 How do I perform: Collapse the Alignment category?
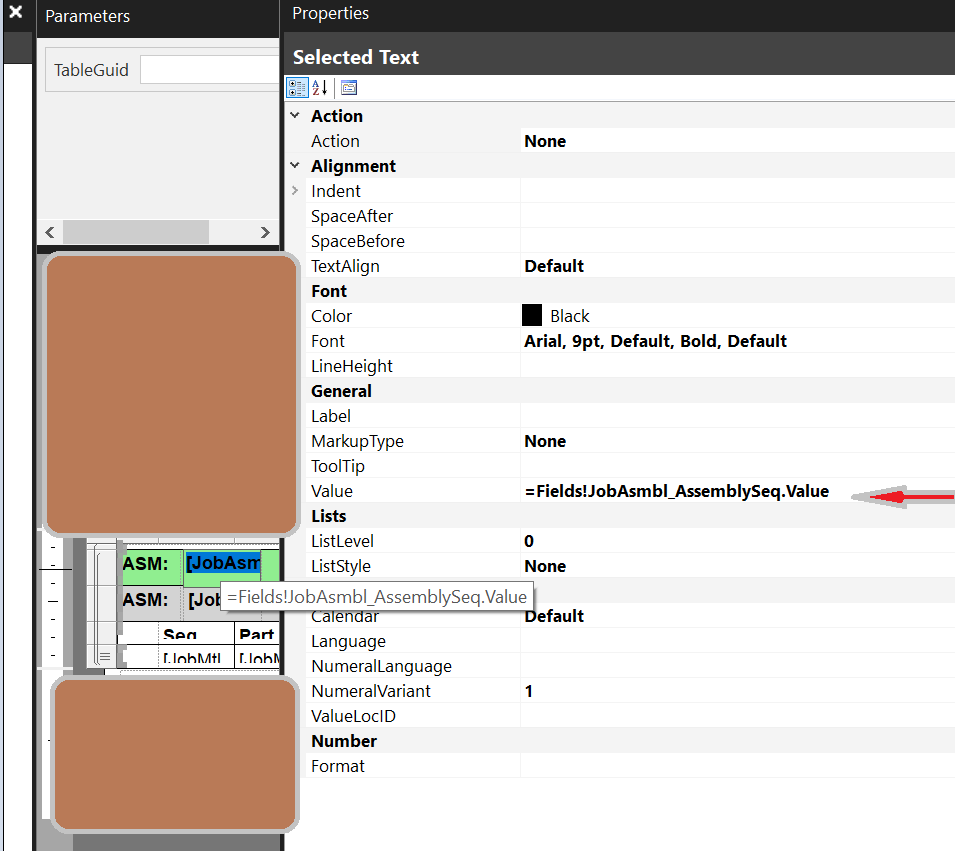coord(295,166)
